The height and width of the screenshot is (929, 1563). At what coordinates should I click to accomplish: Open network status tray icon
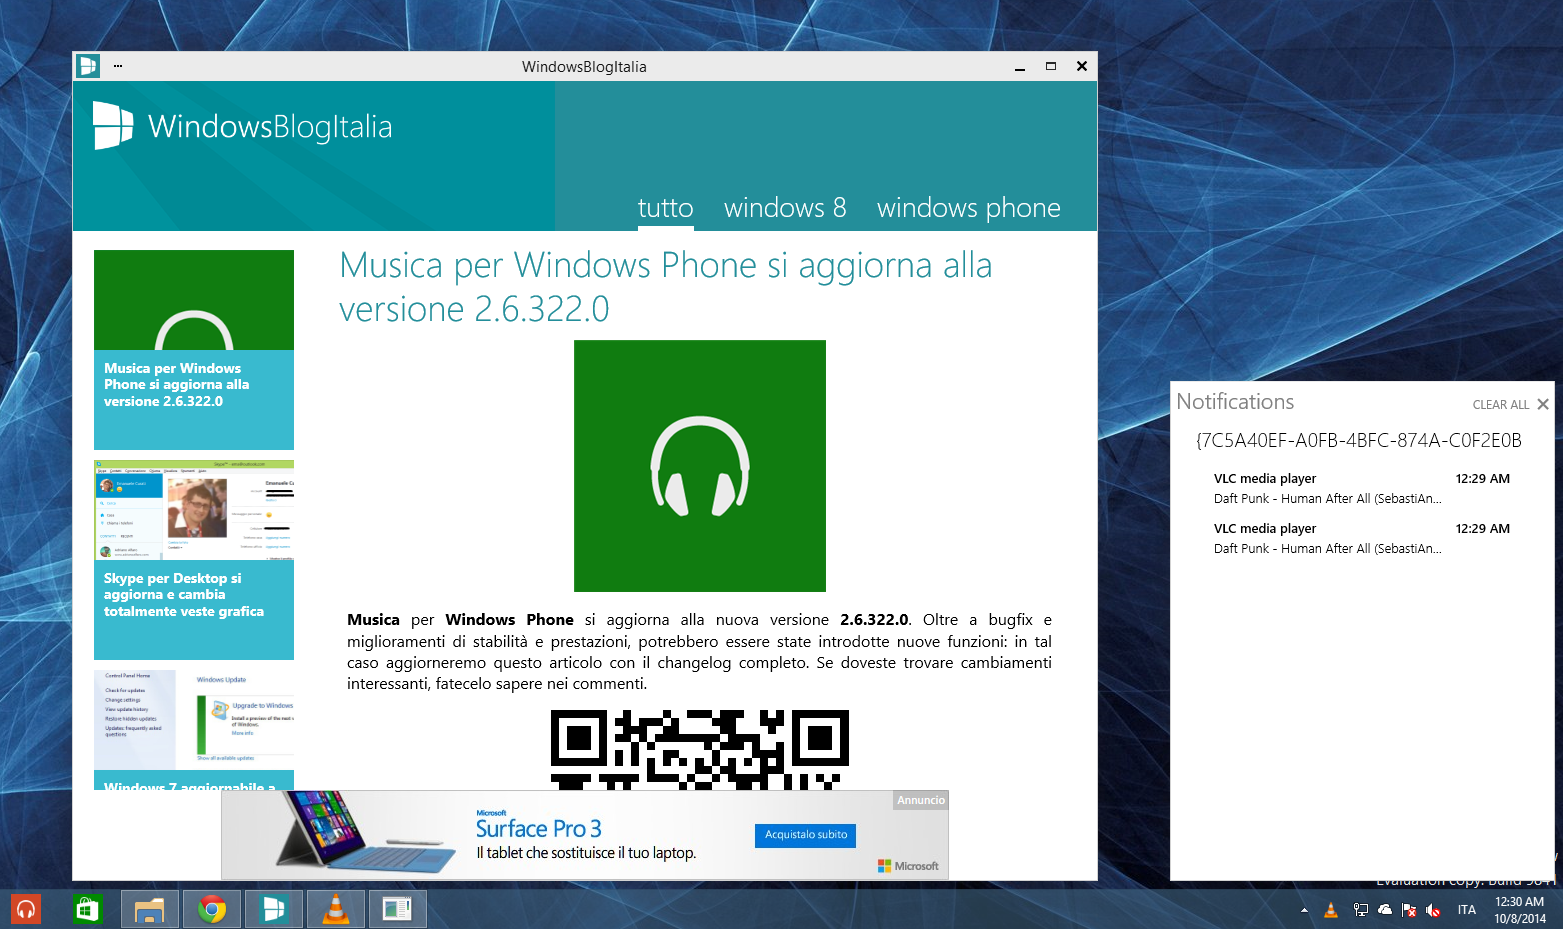tap(1360, 910)
